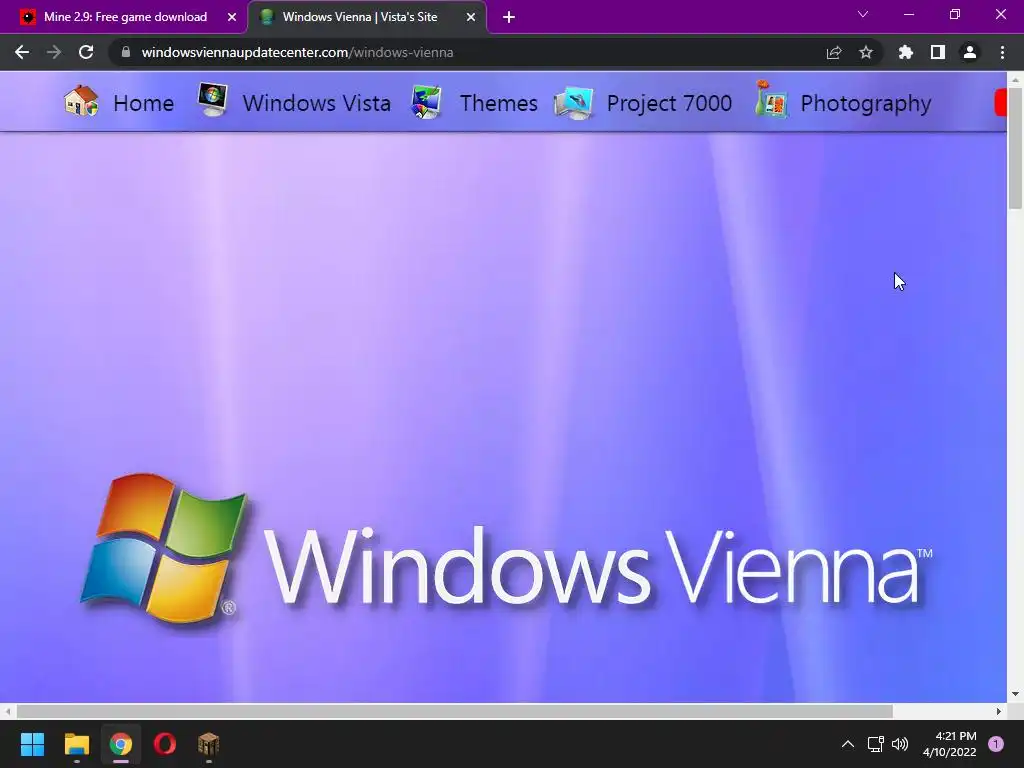Open the Project 7000 page
Viewport: 1024px width, 768px height.
669,103
